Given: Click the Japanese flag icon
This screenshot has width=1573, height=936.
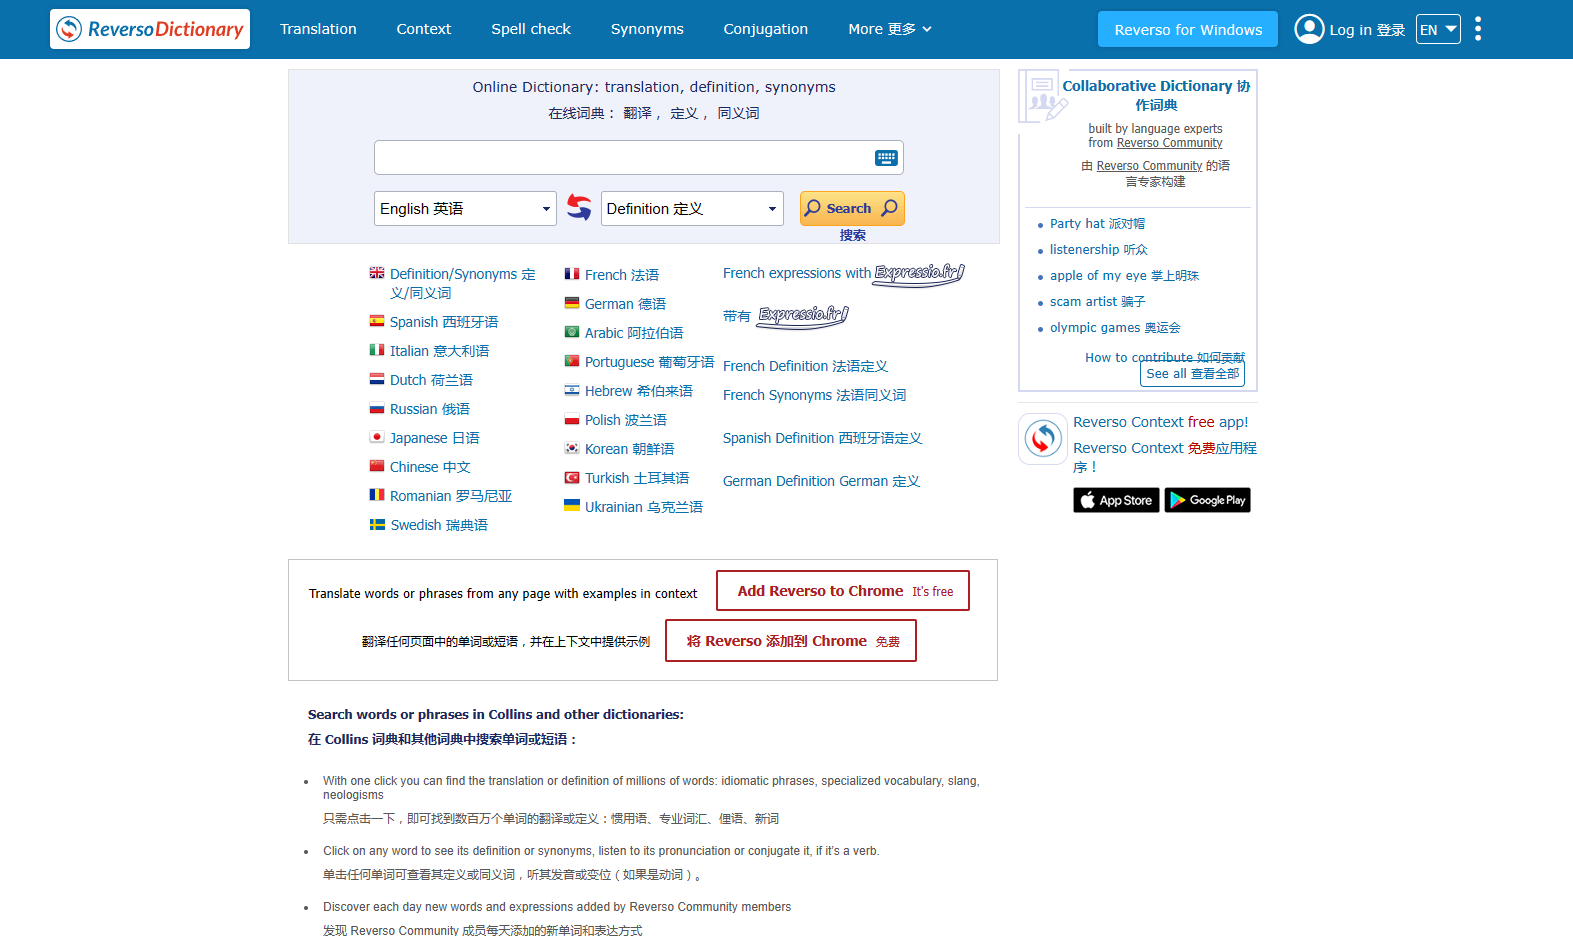Looking at the screenshot, I should 377,437.
